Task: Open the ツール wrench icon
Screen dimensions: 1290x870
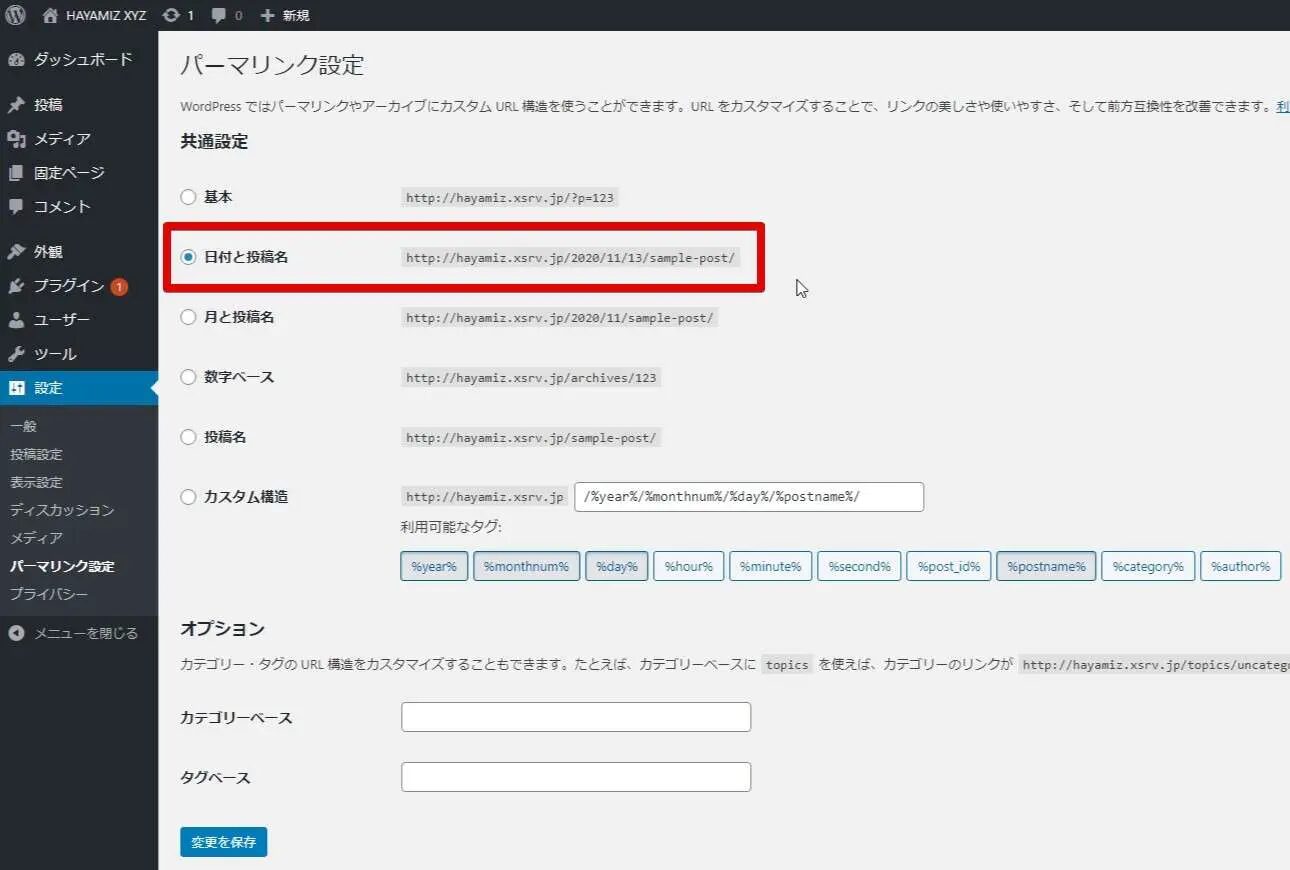Action: [16, 354]
